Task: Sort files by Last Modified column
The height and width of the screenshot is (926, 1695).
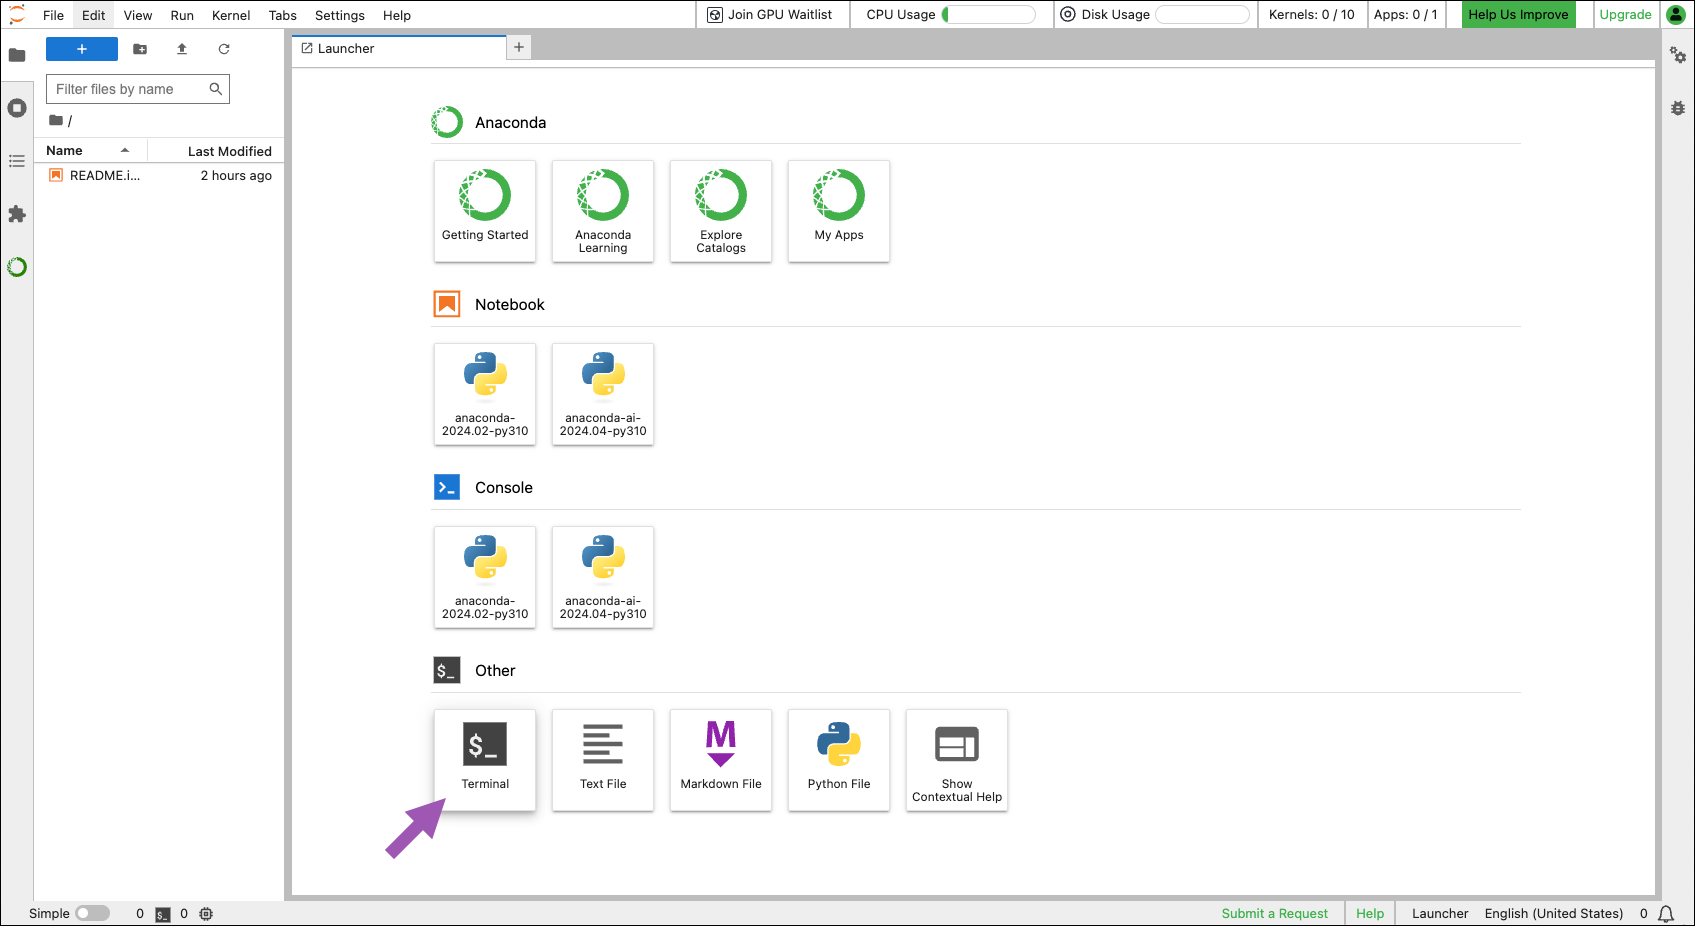Action: pyautogui.click(x=216, y=151)
